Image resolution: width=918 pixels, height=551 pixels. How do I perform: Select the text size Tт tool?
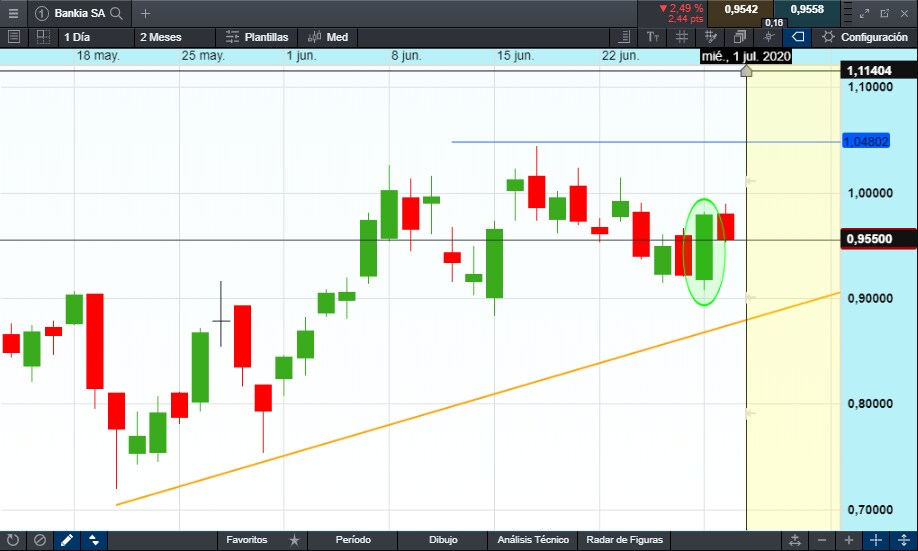point(653,37)
